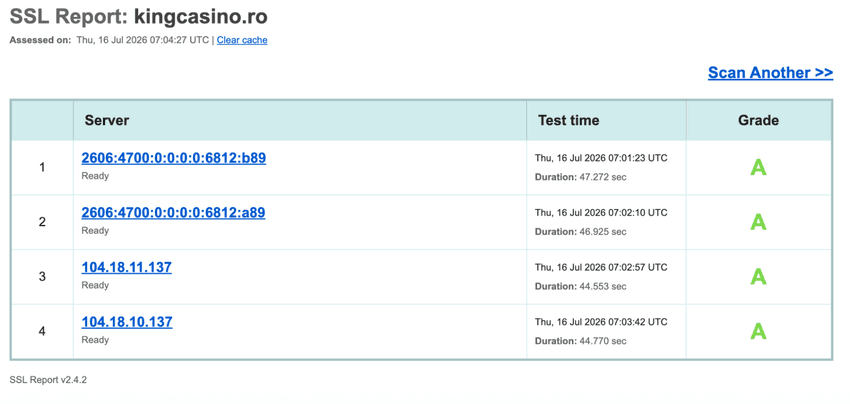The height and width of the screenshot is (404, 850).
Task: Click Ready status under 104.18.11.137
Action: click(x=95, y=285)
